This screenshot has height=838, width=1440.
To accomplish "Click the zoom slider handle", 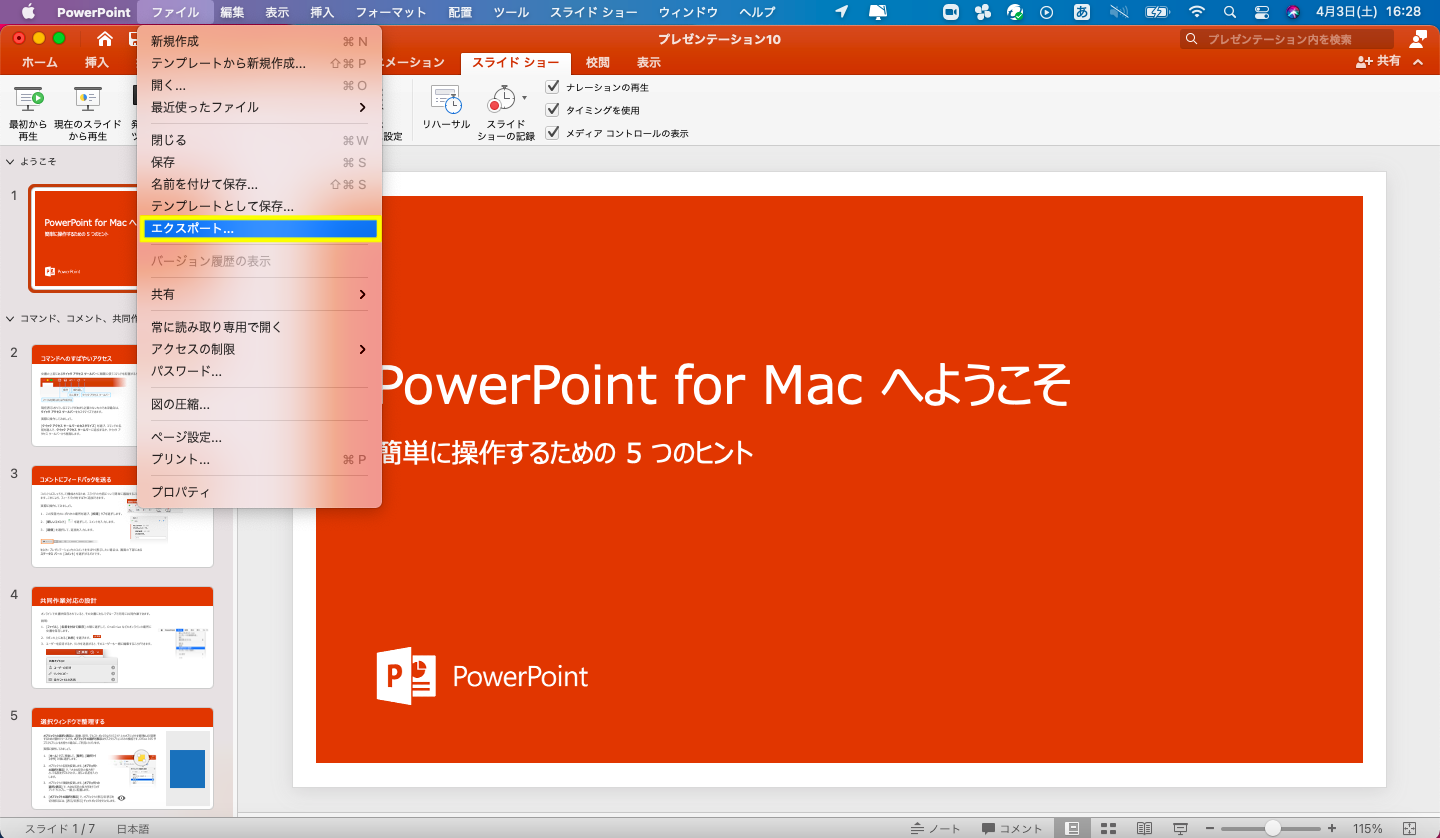I will click(x=1272, y=829).
